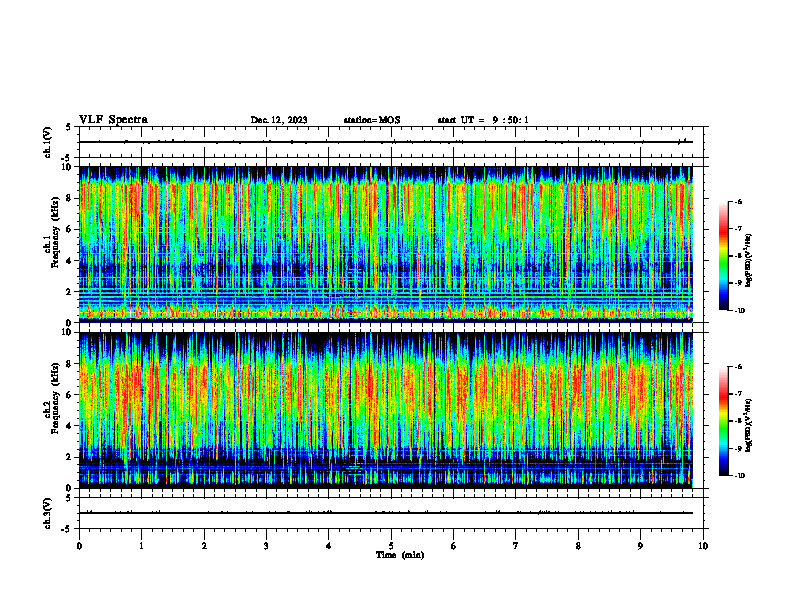Click the ch.2 spectrogram color scale bar

(724, 421)
